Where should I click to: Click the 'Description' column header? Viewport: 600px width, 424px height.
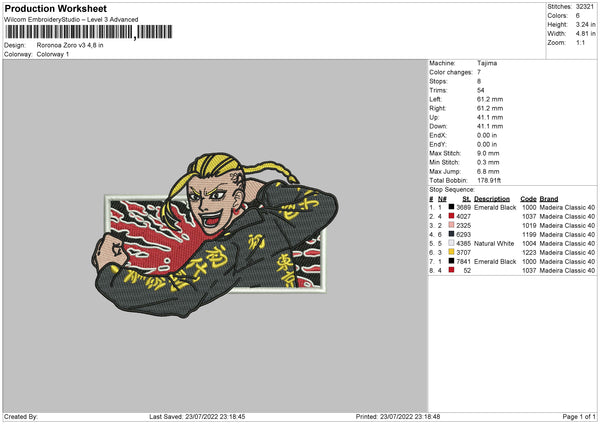492,199
